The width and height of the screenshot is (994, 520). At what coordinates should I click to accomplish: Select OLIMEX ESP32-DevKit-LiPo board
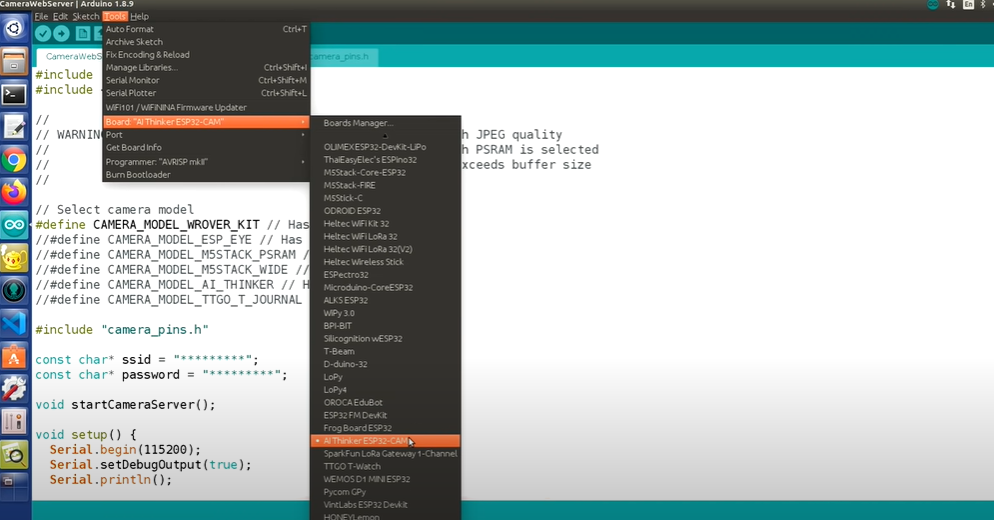(x=385, y=146)
